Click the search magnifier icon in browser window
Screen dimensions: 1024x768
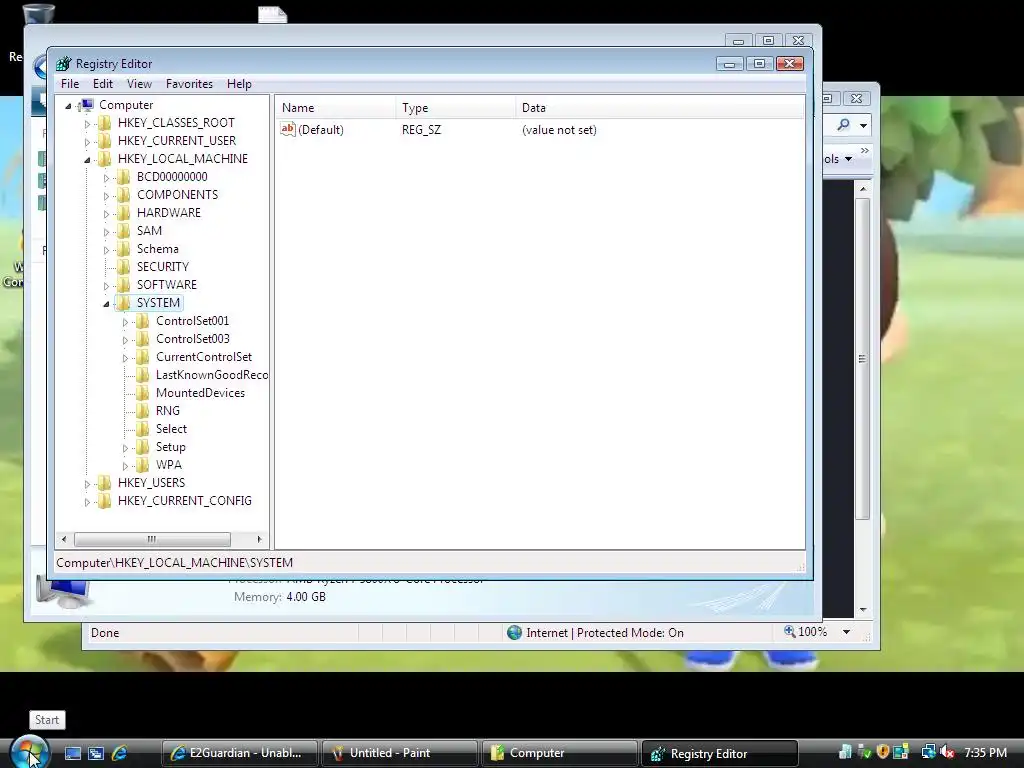[844, 124]
